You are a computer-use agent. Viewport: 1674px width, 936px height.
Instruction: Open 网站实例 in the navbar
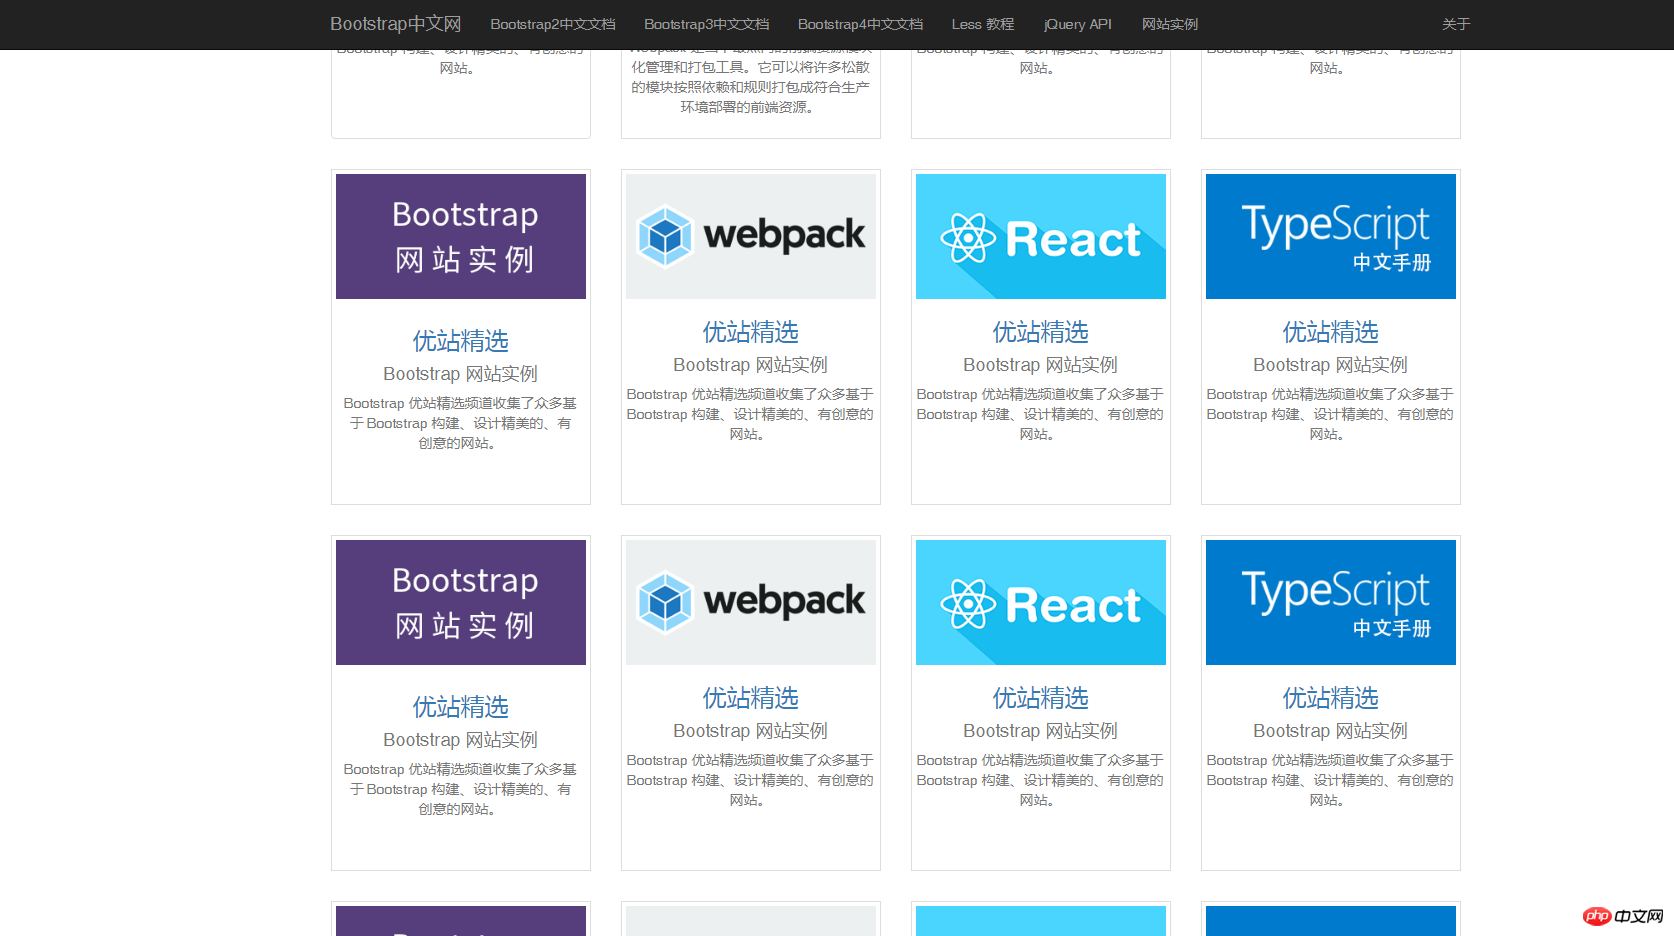coord(1170,24)
